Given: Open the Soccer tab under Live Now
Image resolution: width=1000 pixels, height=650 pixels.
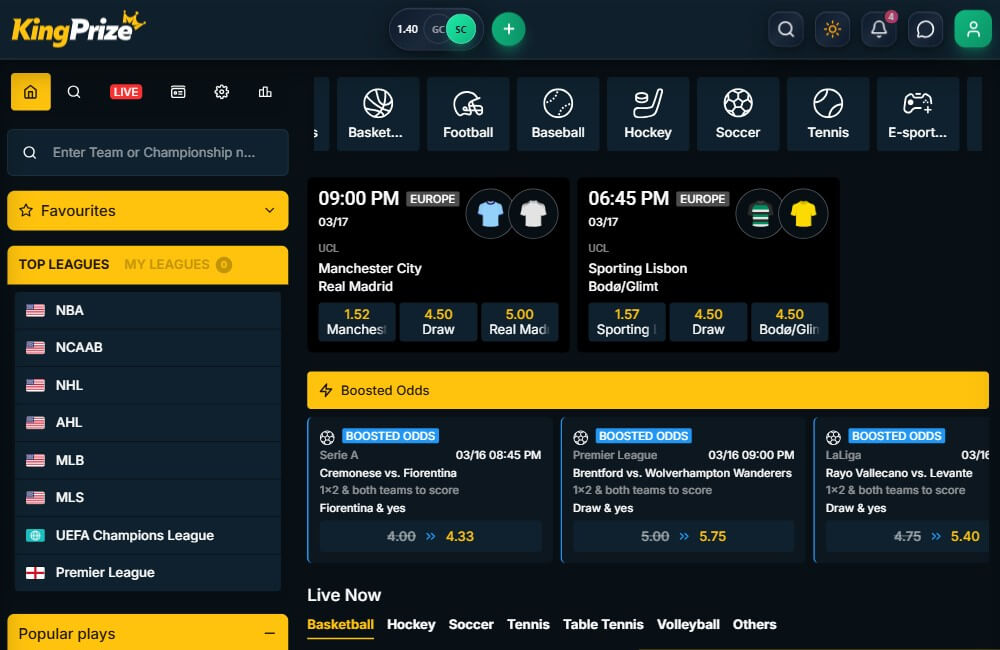Looking at the screenshot, I should [x=471, y=623].
